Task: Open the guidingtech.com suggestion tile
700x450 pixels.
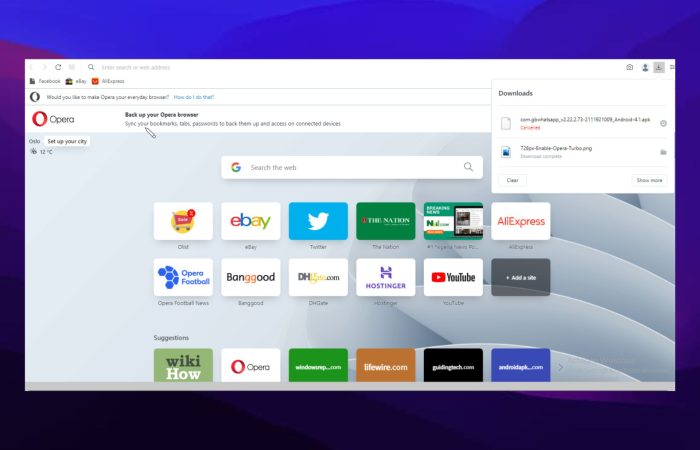Action: 453,365
